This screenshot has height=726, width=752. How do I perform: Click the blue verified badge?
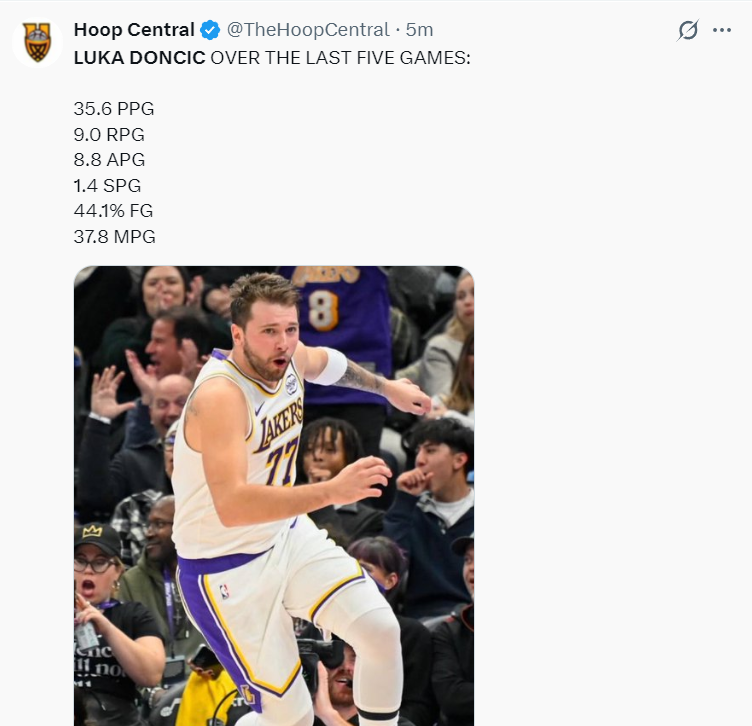point(210,30)
